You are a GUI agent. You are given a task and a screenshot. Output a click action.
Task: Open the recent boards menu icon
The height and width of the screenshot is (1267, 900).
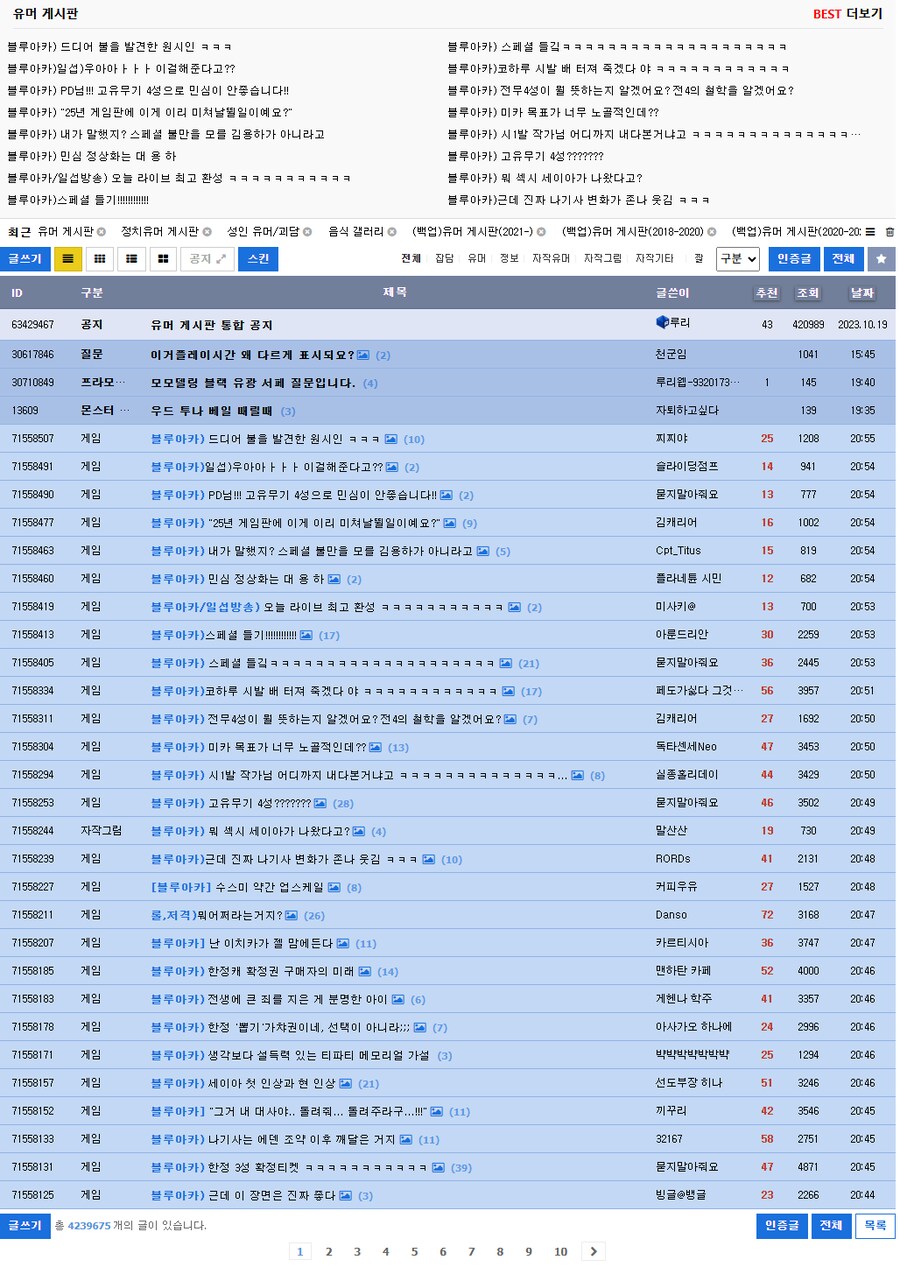pyautogui.click(x=870, y=232)
